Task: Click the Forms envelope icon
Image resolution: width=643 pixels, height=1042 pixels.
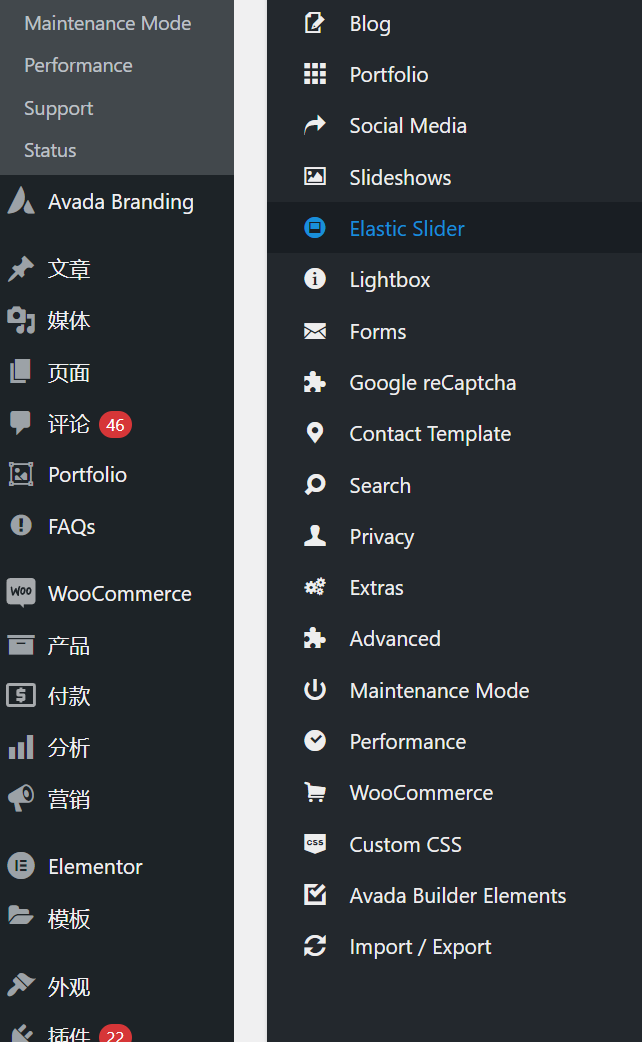Action: click(x=315, y=331)
